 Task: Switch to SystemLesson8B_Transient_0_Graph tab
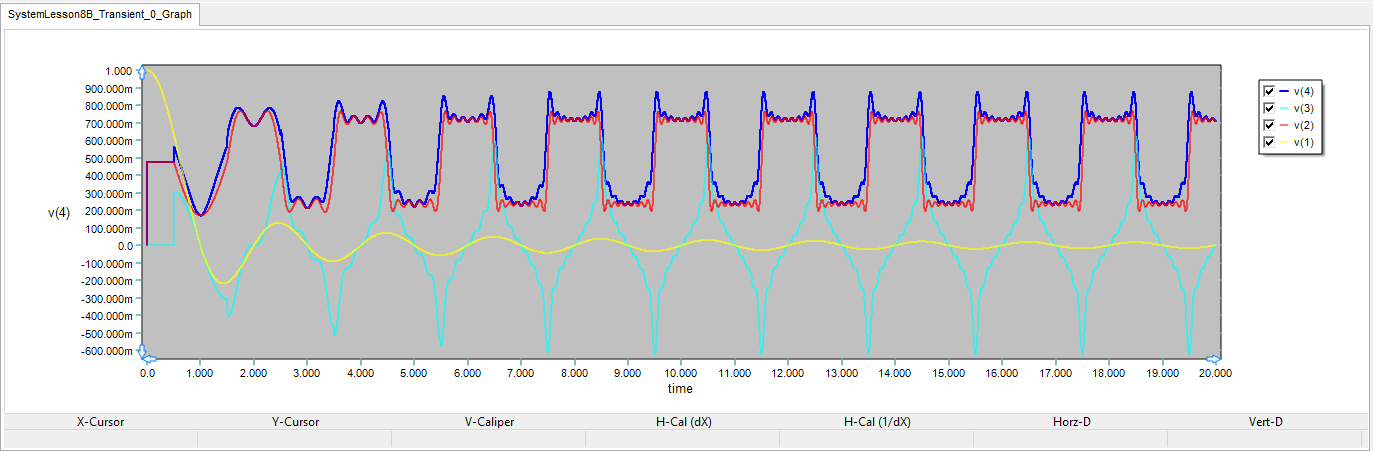tap(98, 14)
